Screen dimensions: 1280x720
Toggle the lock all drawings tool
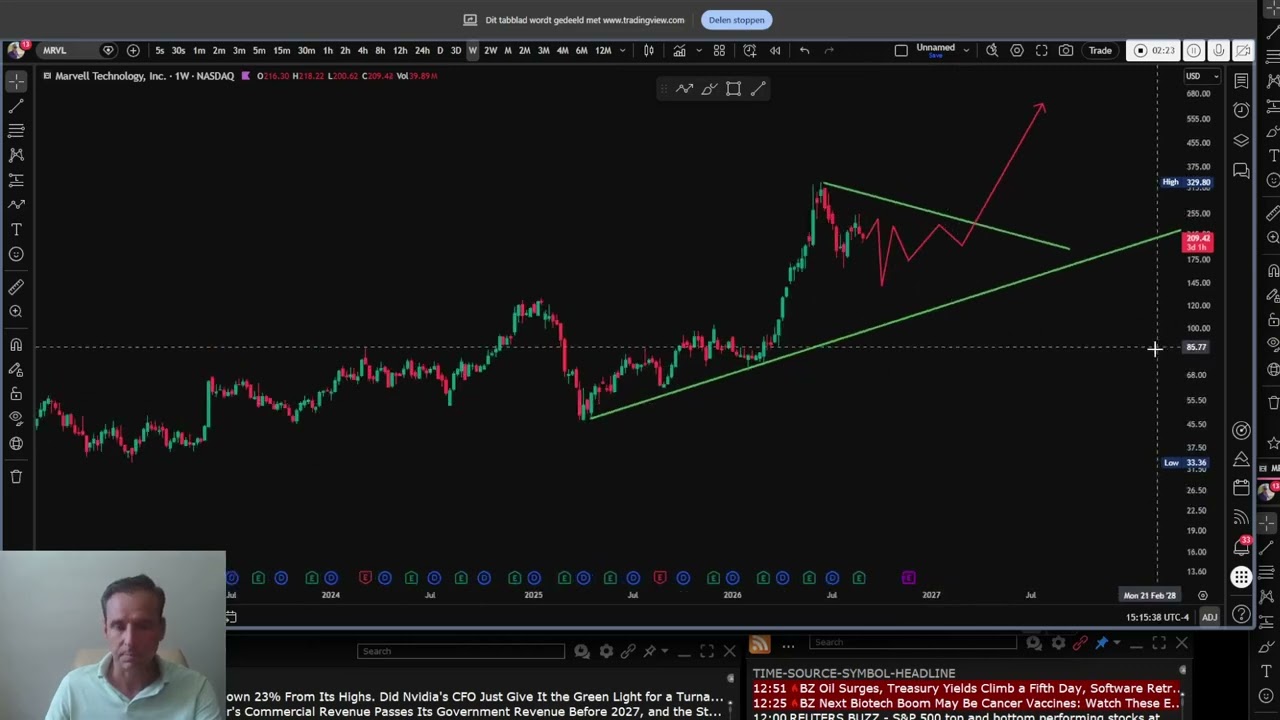[16, 394]
